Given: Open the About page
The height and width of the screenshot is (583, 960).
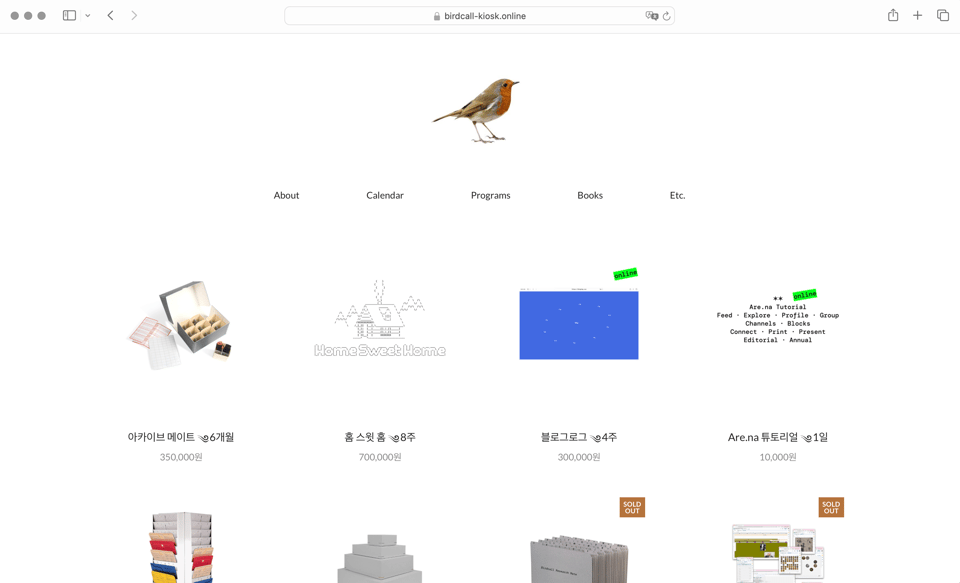Looking at the screenshot, I should point(286,195).
